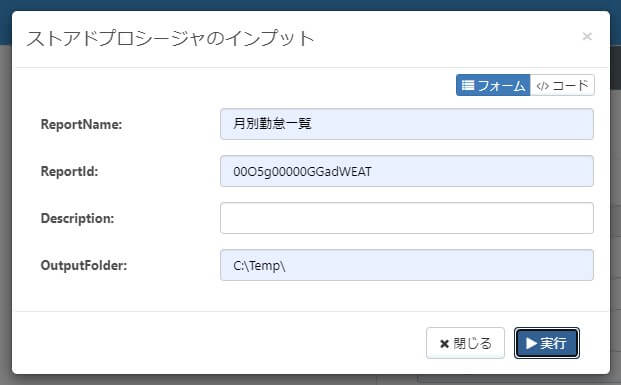The width and height of the screenshot is (621, 385).
Task: Close the stored procedure dialog with X
Action: (587, 36)
